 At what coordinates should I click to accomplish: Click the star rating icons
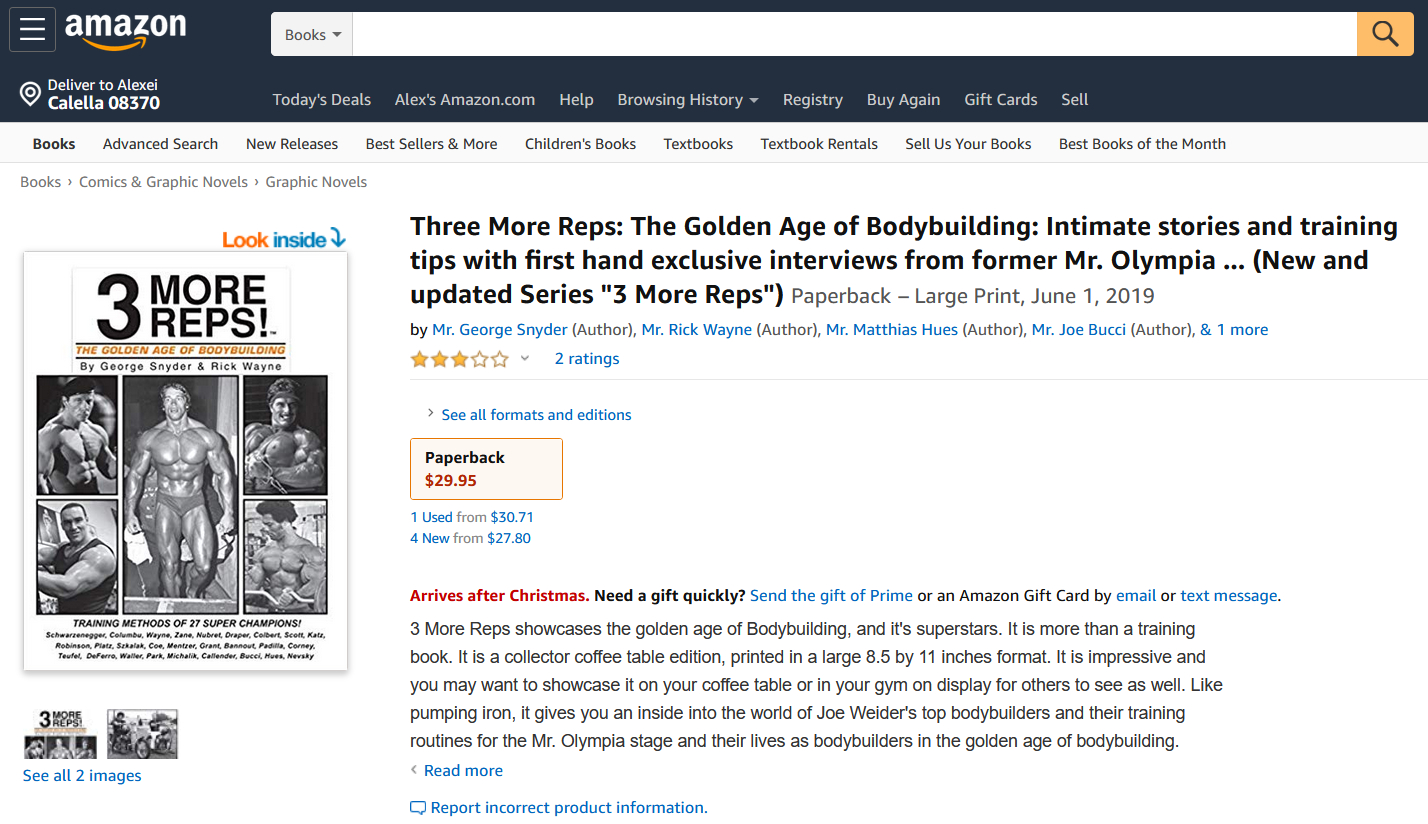(459, 359)
